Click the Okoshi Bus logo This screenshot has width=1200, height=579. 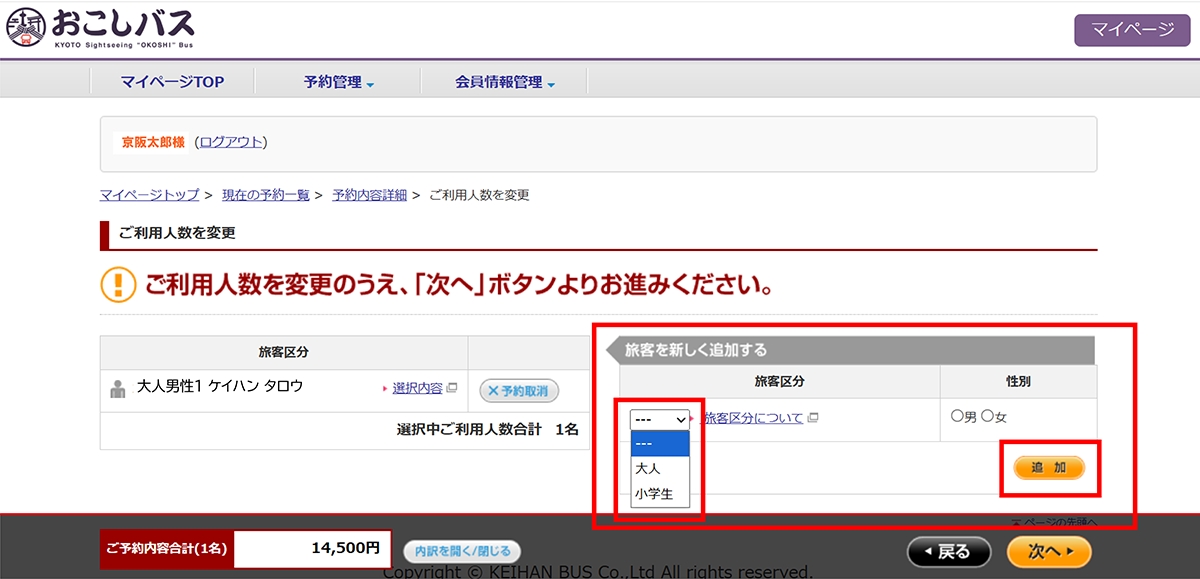tap(100, 29)
